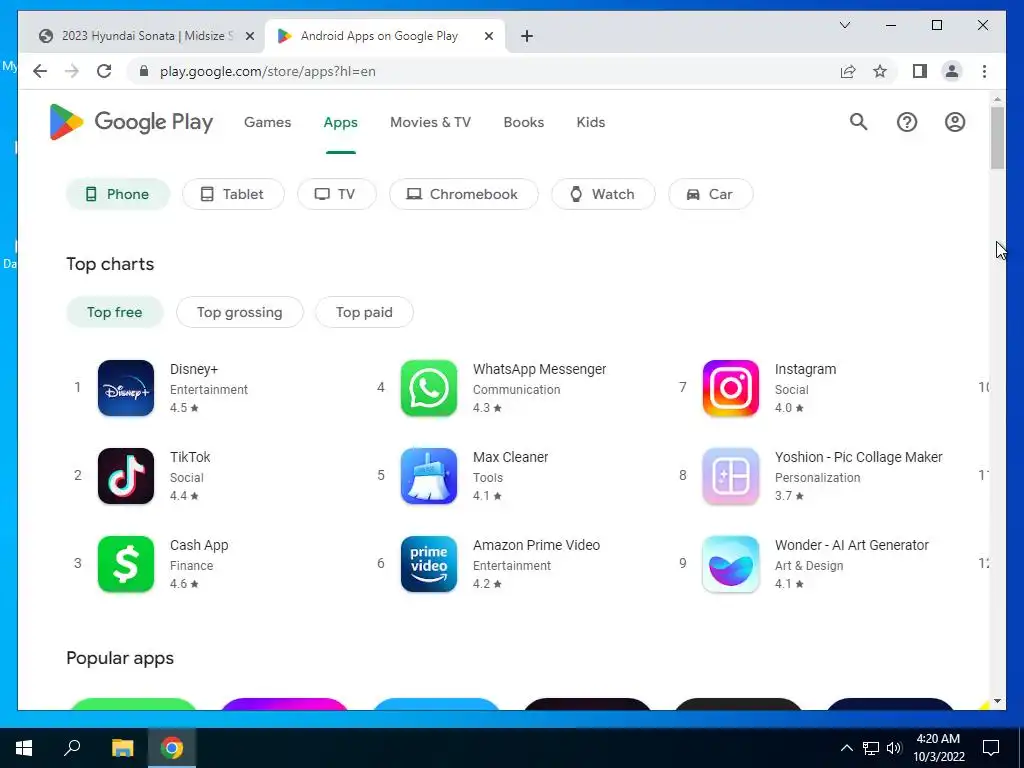This screenshot has height=768, width=1024.
Task: Close the 2023 Hyundai Sonata tab
Action: tap(249, 37)
